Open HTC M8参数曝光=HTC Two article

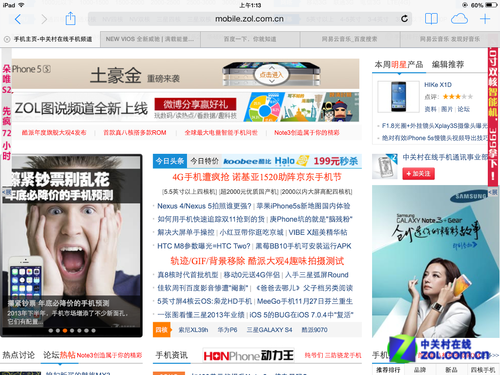204,246
